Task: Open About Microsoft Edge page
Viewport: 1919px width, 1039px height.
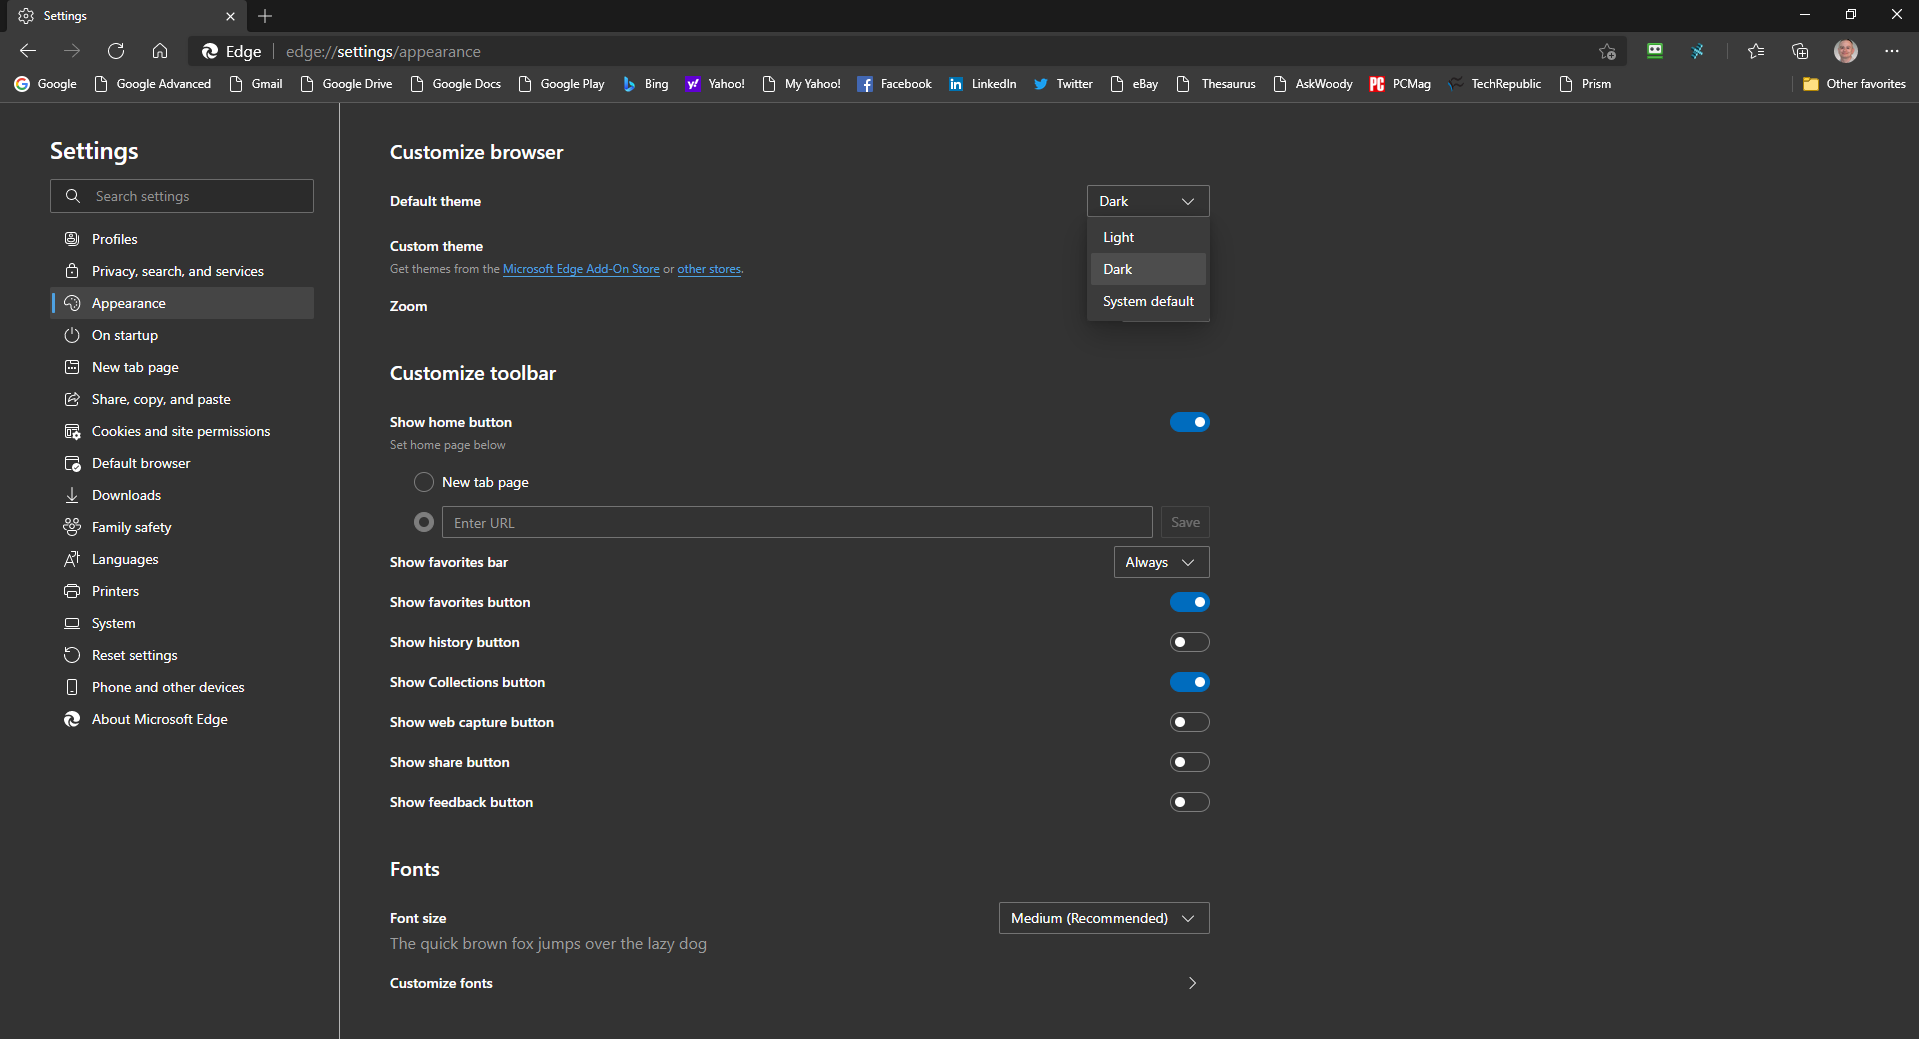Action: click(x=182, y=719)
